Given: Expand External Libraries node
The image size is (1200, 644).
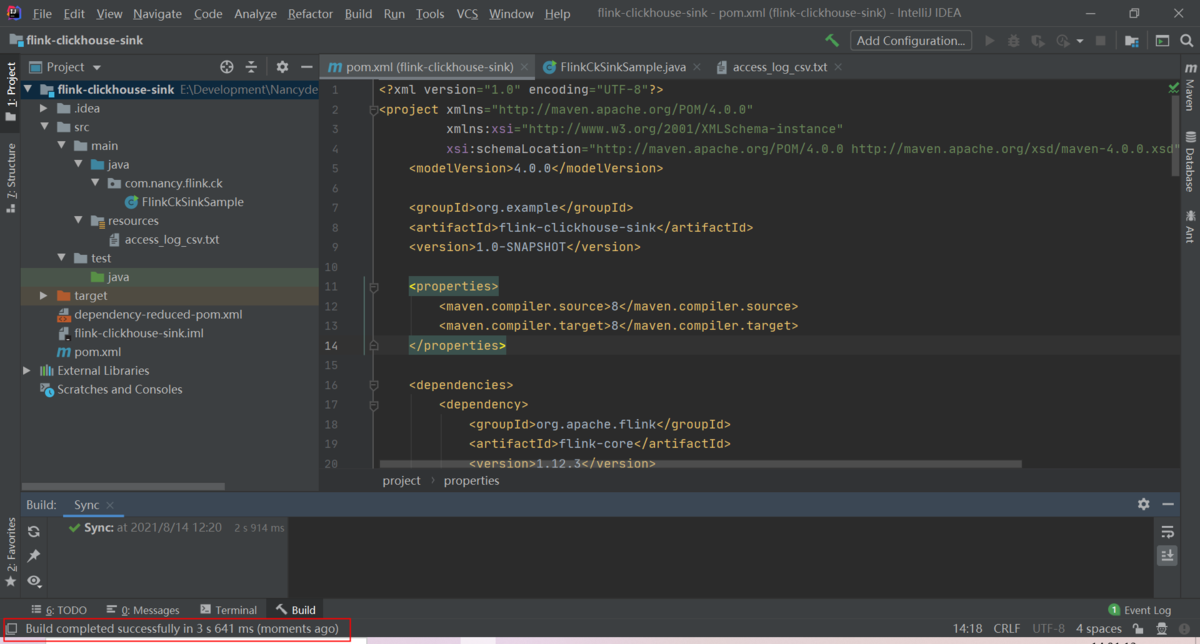Looking at the screenshot, I should click(x=27, y=371).
